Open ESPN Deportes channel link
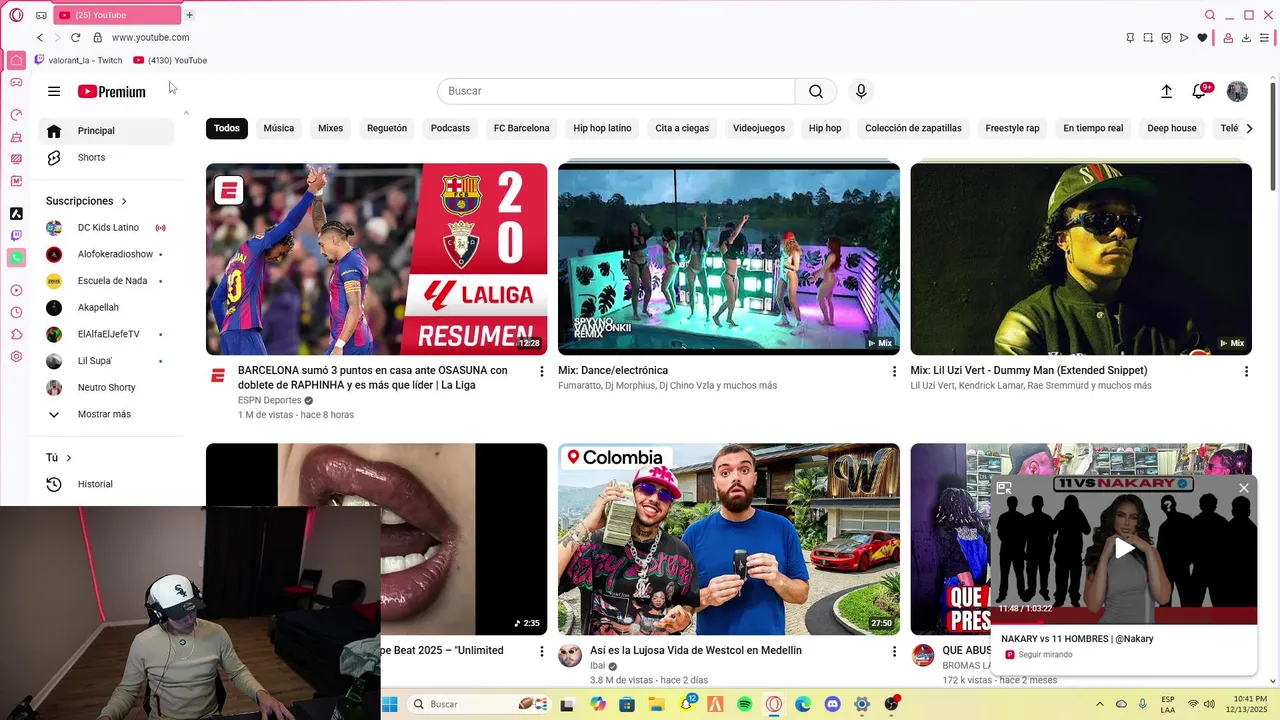The width and height of the screenshot is (1280, 720). pos(269,400)
